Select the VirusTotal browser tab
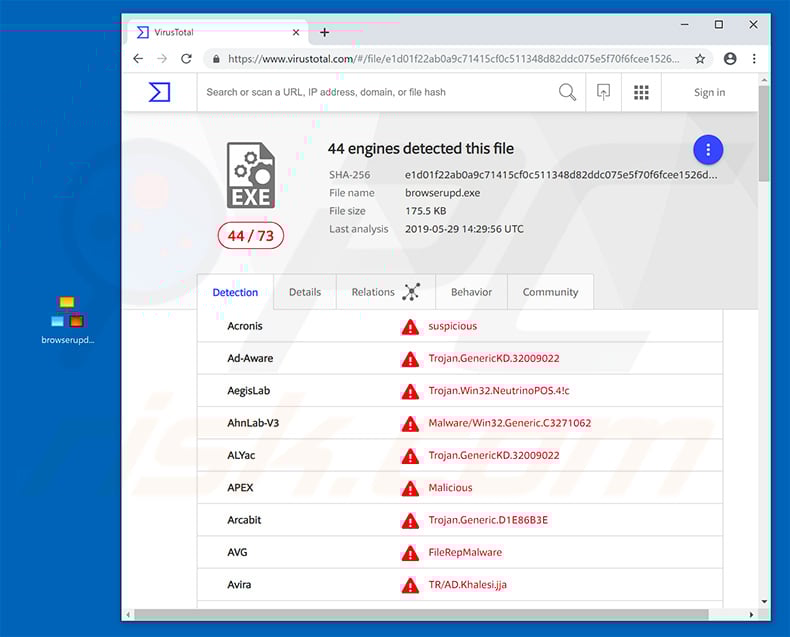The image size is (790, 637). (218, 32)
